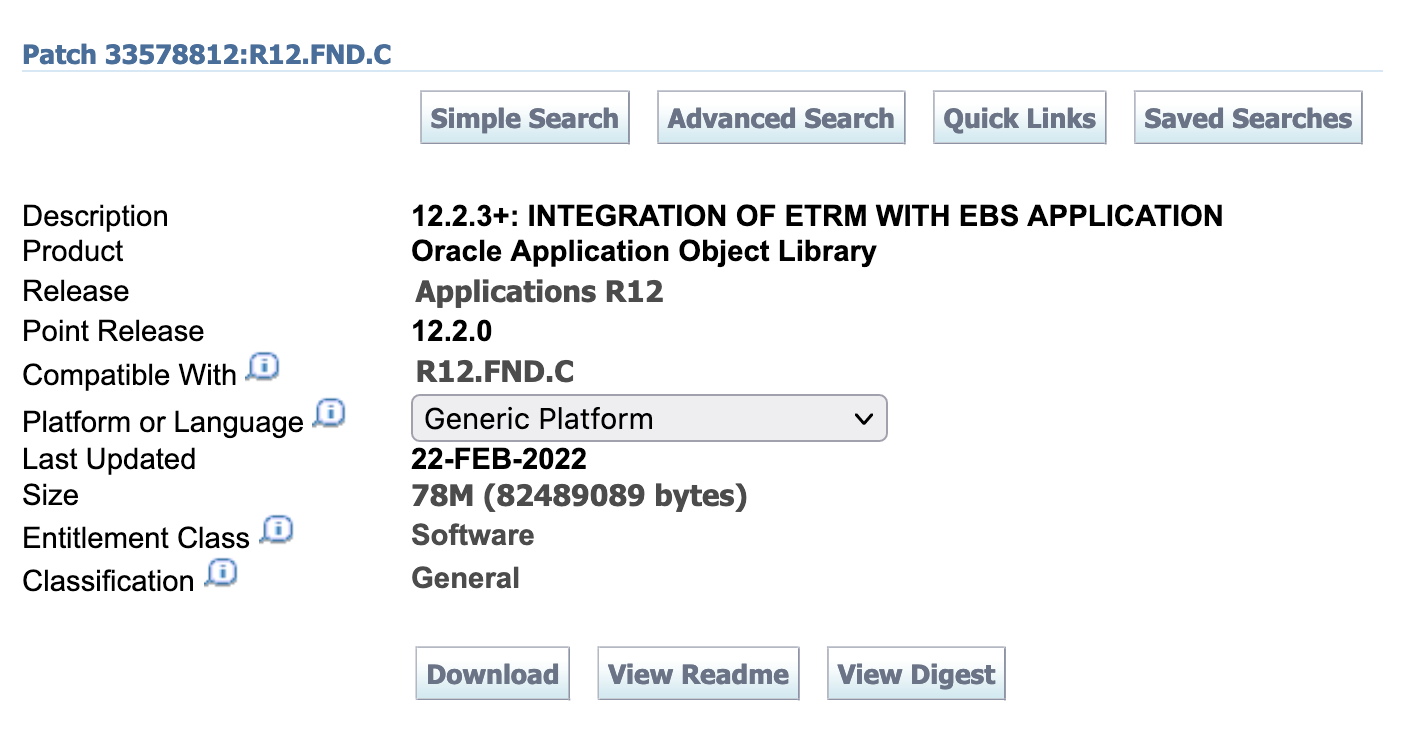Click the View Digest button

point(915,674)
